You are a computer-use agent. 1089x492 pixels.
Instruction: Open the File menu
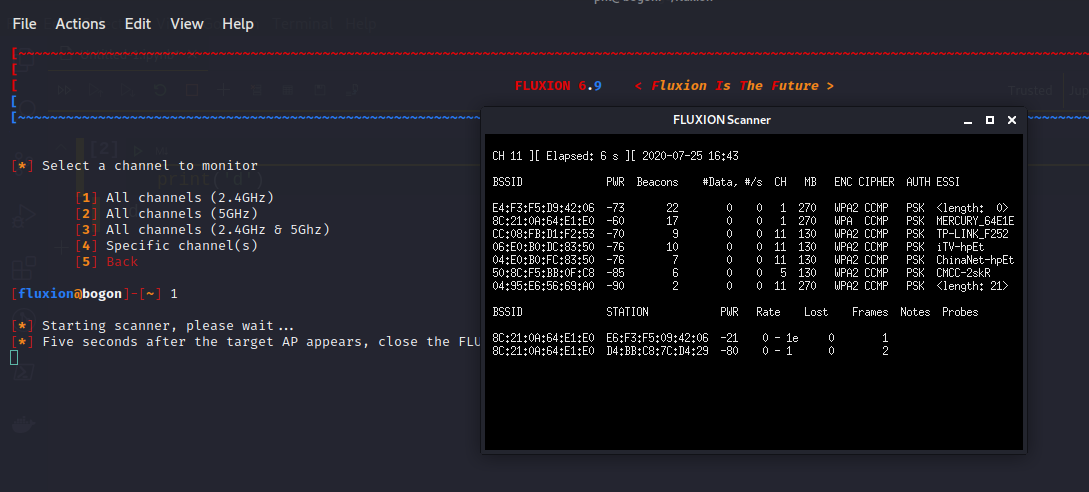(x=24, y=24)
